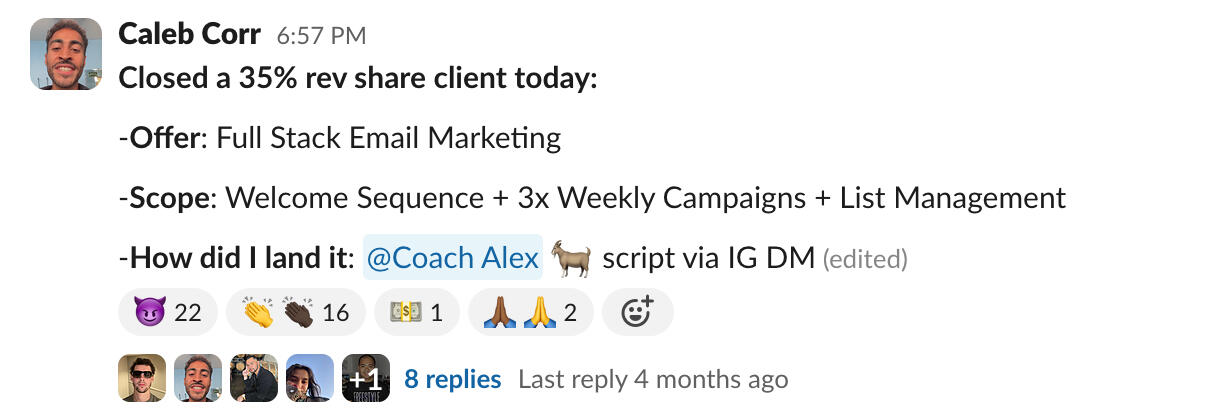This screenshot has width=1218, height=416.
Task: Click the goat emoji in the message
Action: (571, 257)
